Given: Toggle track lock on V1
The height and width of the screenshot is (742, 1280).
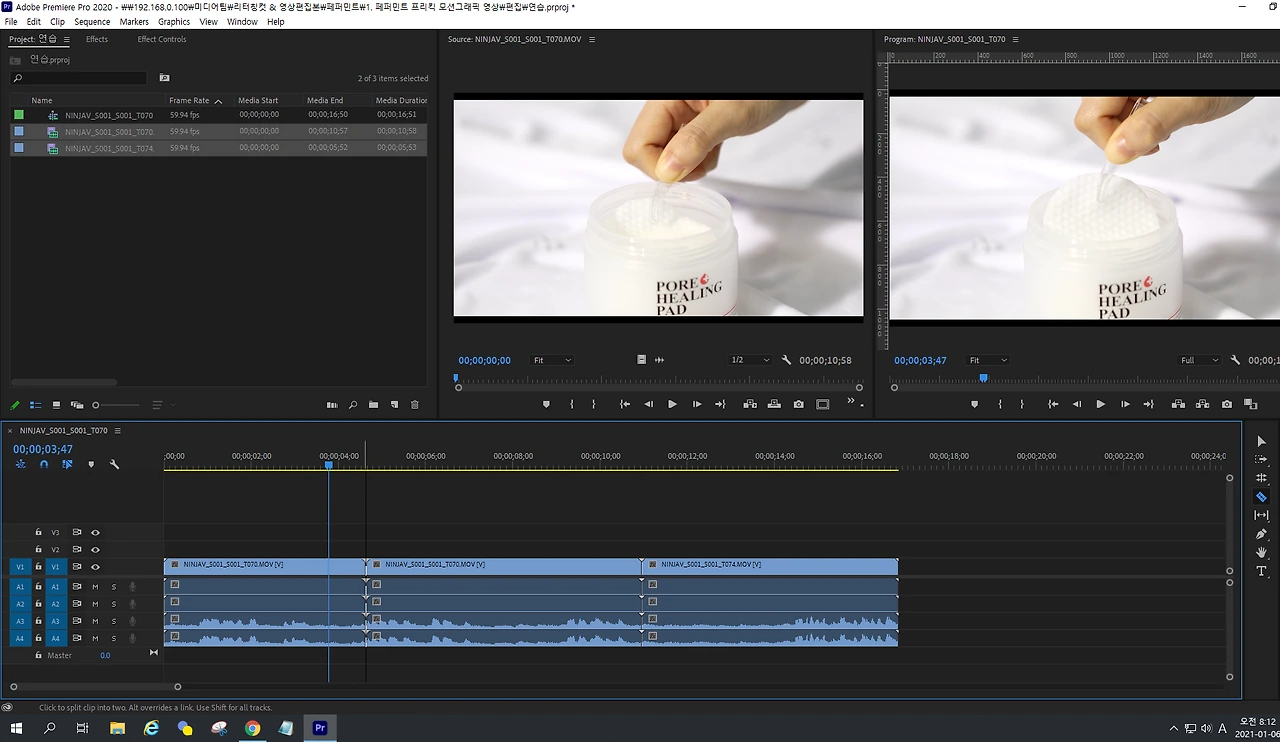Looking at the screenshot, I should point(38,567).
